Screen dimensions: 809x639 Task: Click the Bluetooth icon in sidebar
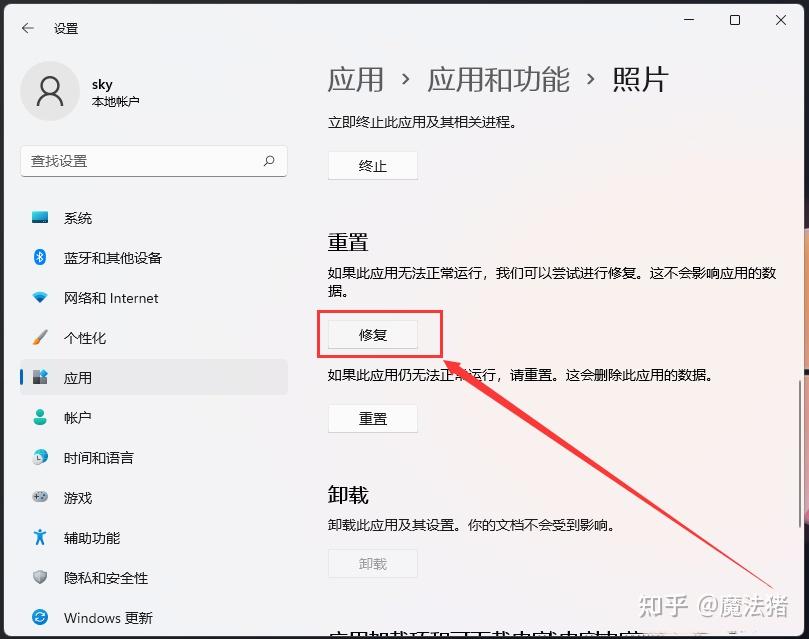click(40, 257)
